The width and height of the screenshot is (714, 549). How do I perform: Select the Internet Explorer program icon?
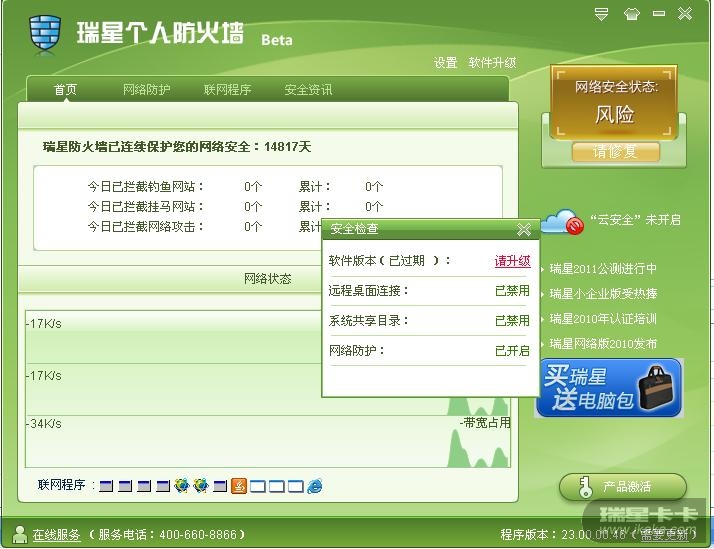315,486
